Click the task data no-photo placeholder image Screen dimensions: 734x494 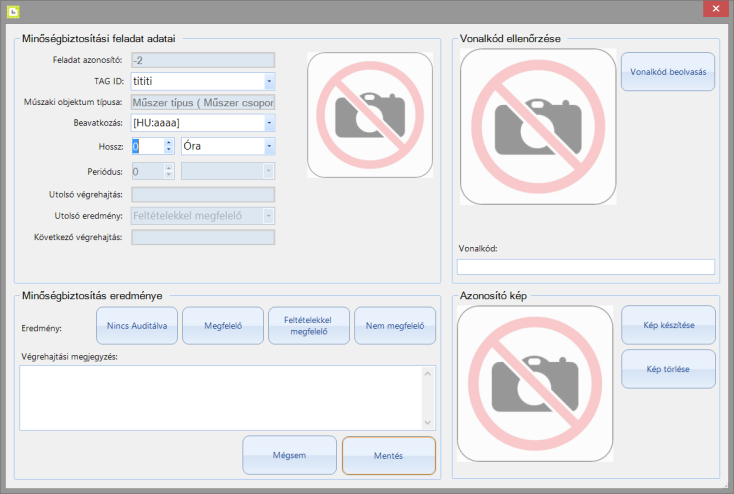370,115
